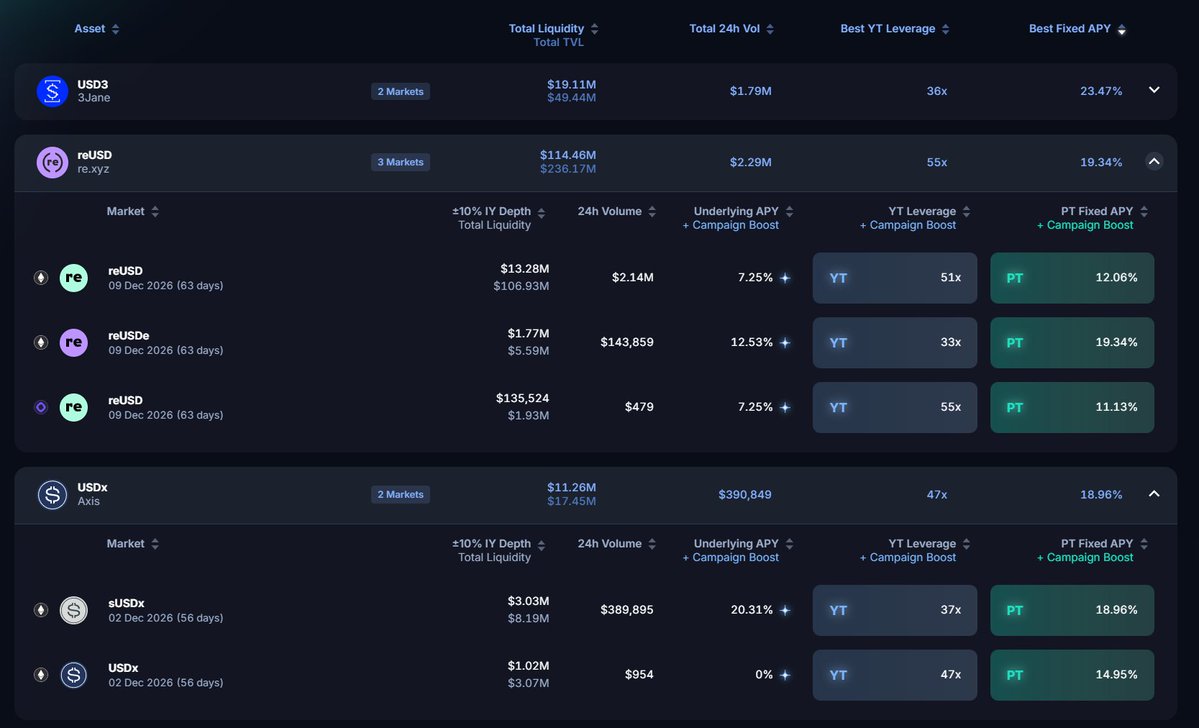
Task: Expand the USD3 asset row
Action: 1154,90
